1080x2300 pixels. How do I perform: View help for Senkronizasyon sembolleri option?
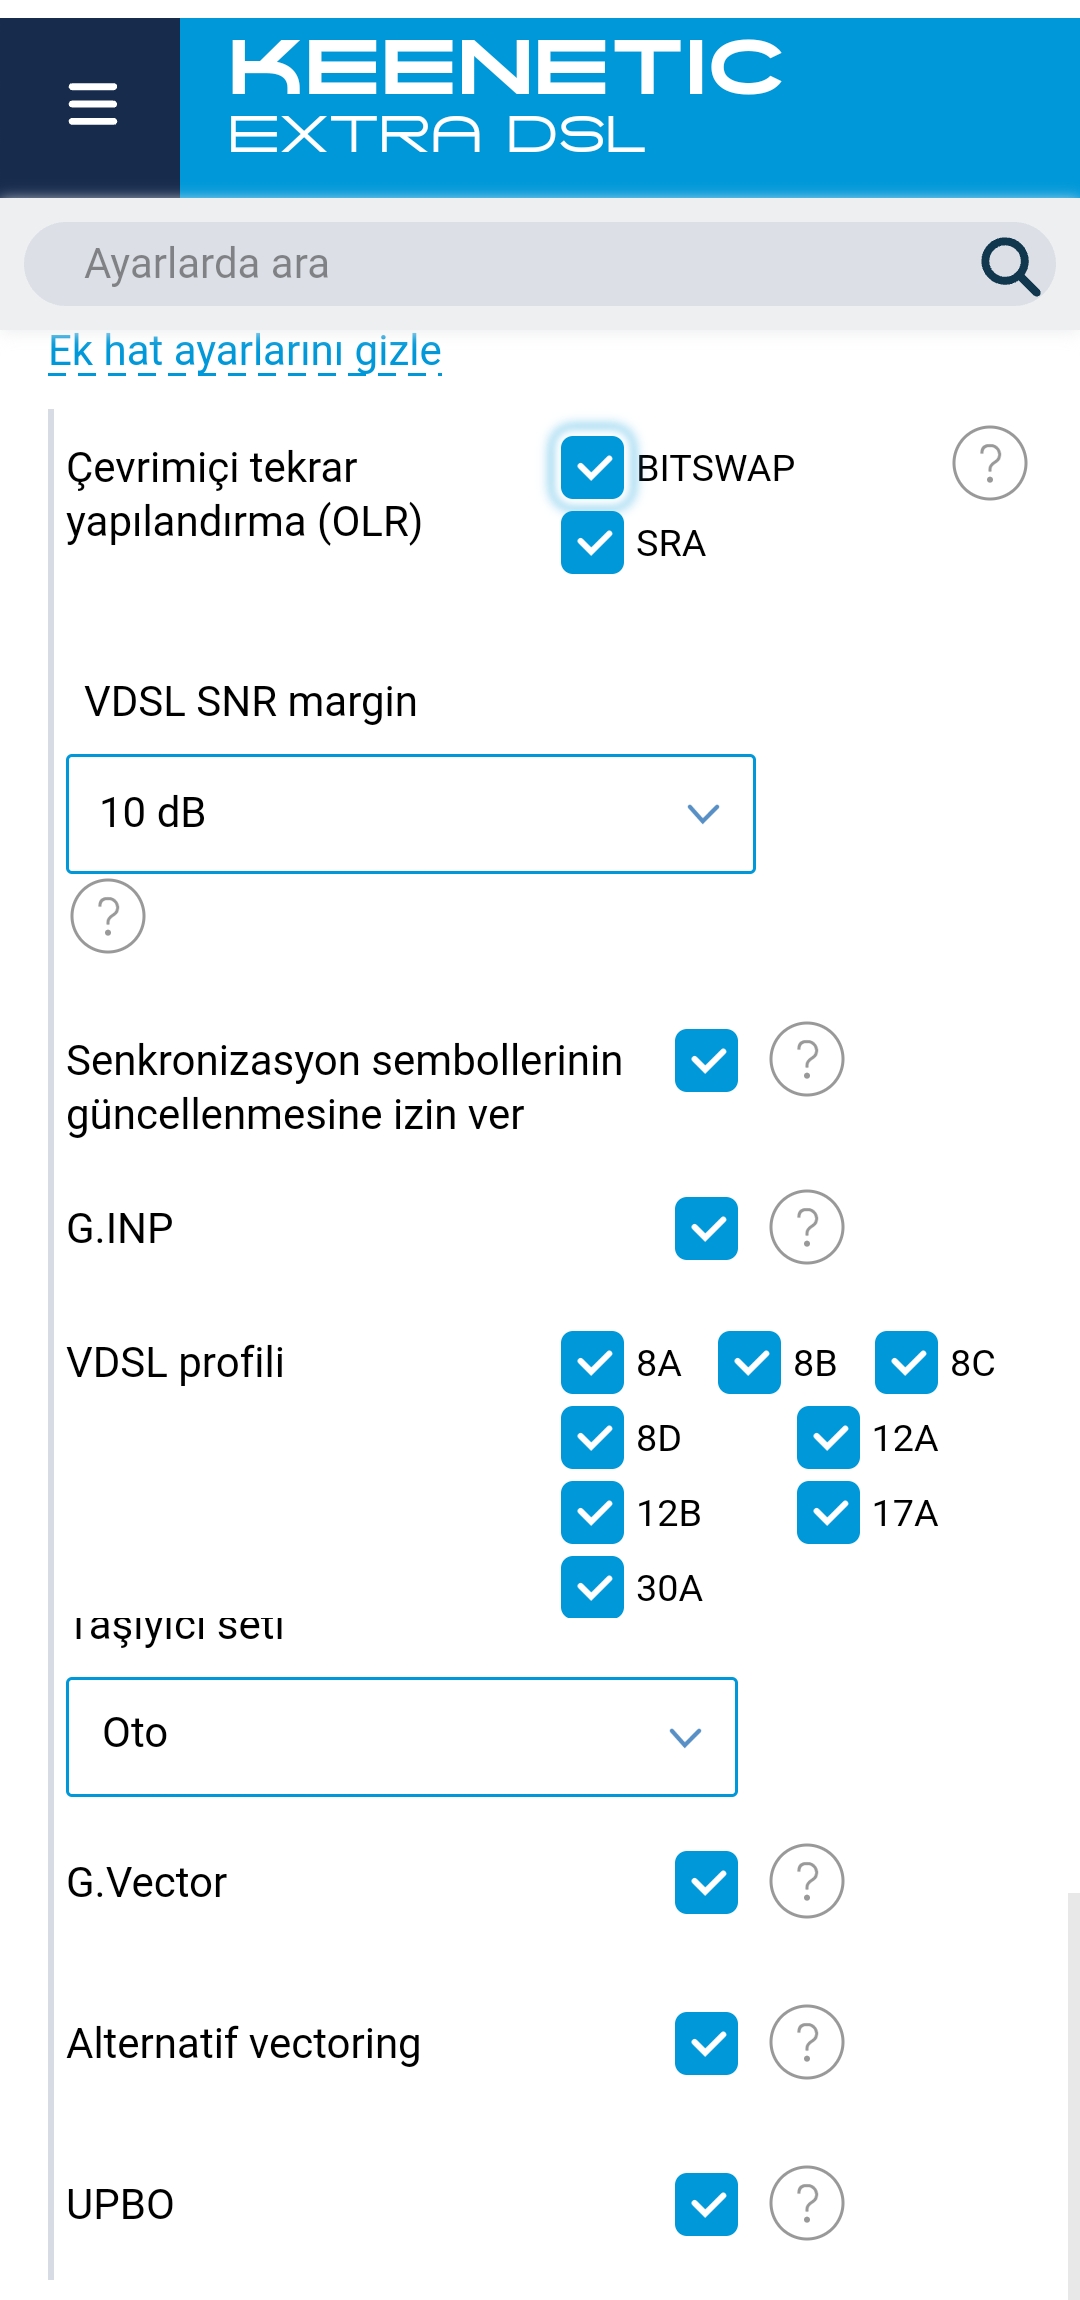tap(806, 1059)
